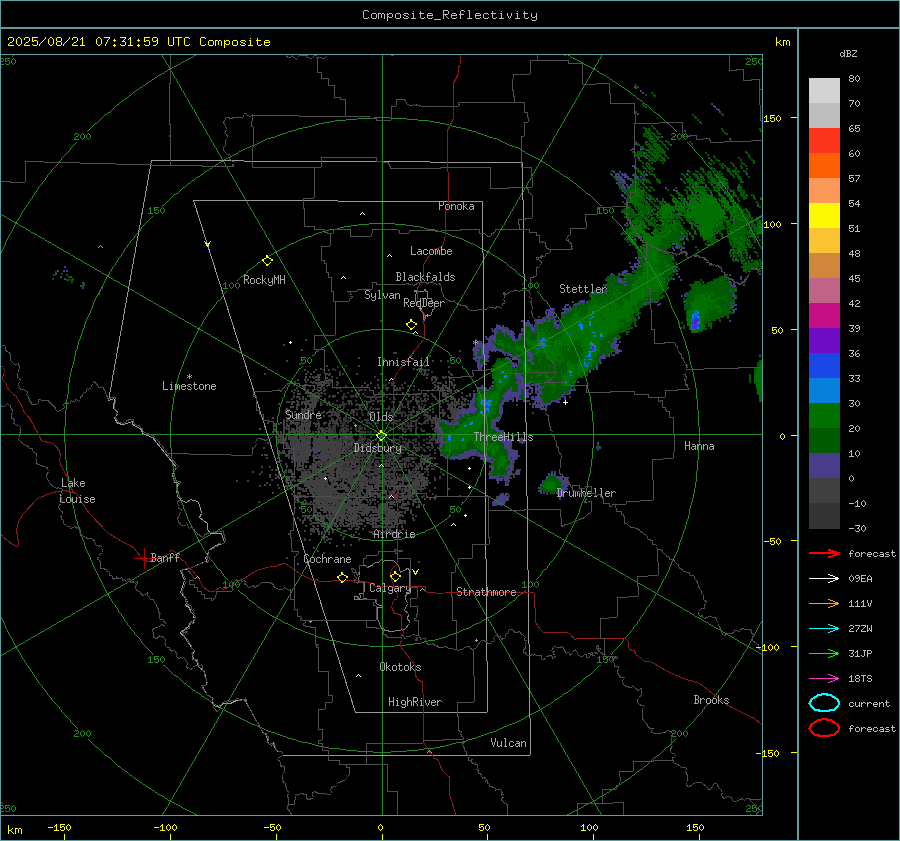Click the red forecast arrow in legend
This screenshot has height=841, width=900.
pyautogui.click(x=824, y=553)
